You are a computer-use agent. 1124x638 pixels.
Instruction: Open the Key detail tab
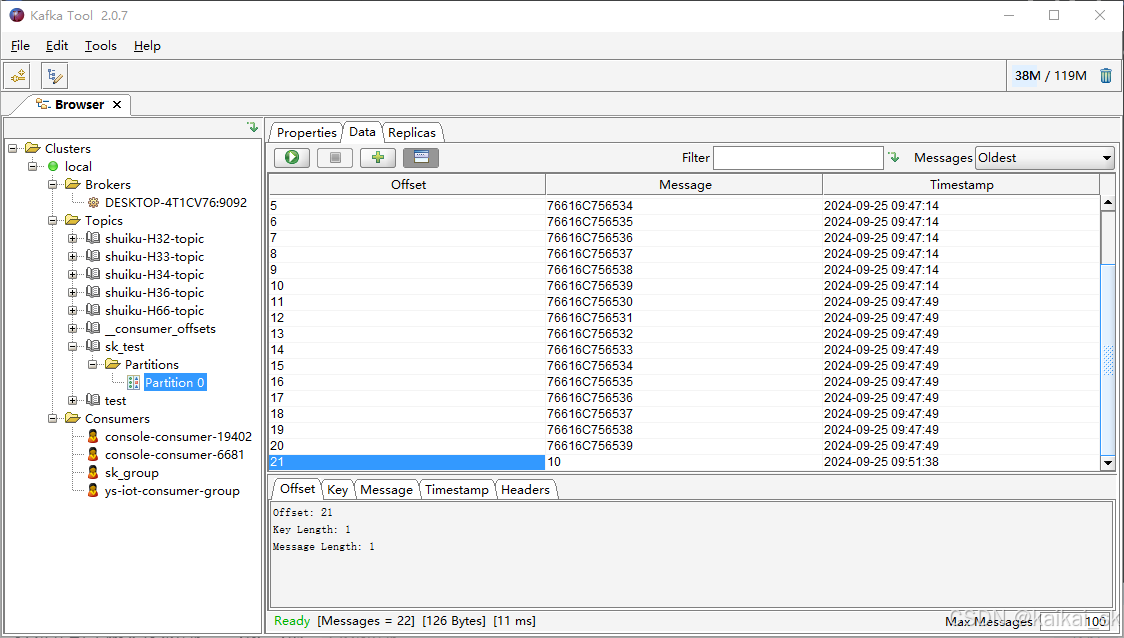337,490
